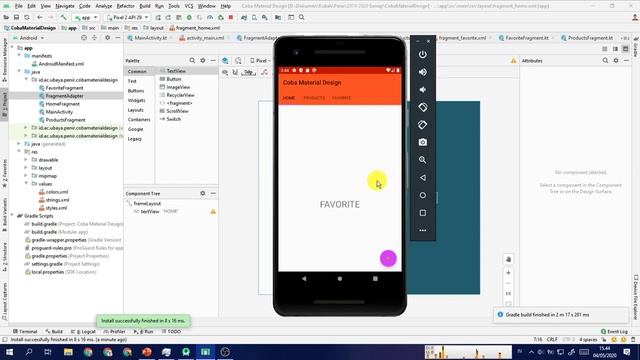Viewport: 640px width, 360px height.
Task: Take emulator screenshot with camera icon
Action: (422, 142)
